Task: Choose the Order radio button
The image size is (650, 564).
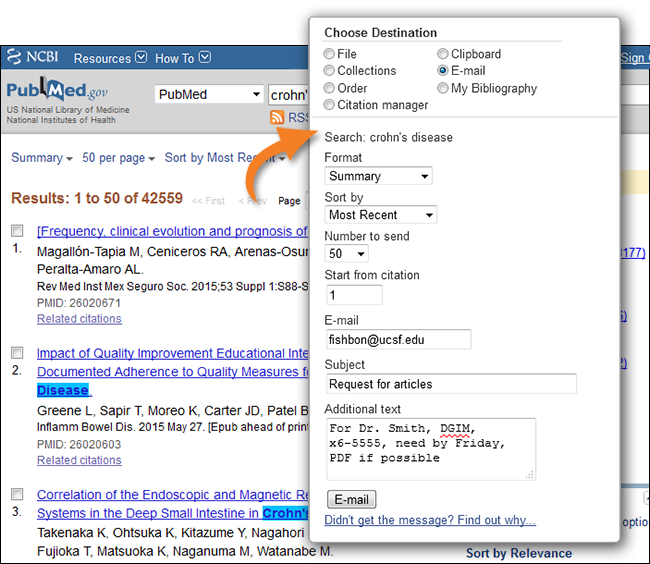Action: (329, 88)
